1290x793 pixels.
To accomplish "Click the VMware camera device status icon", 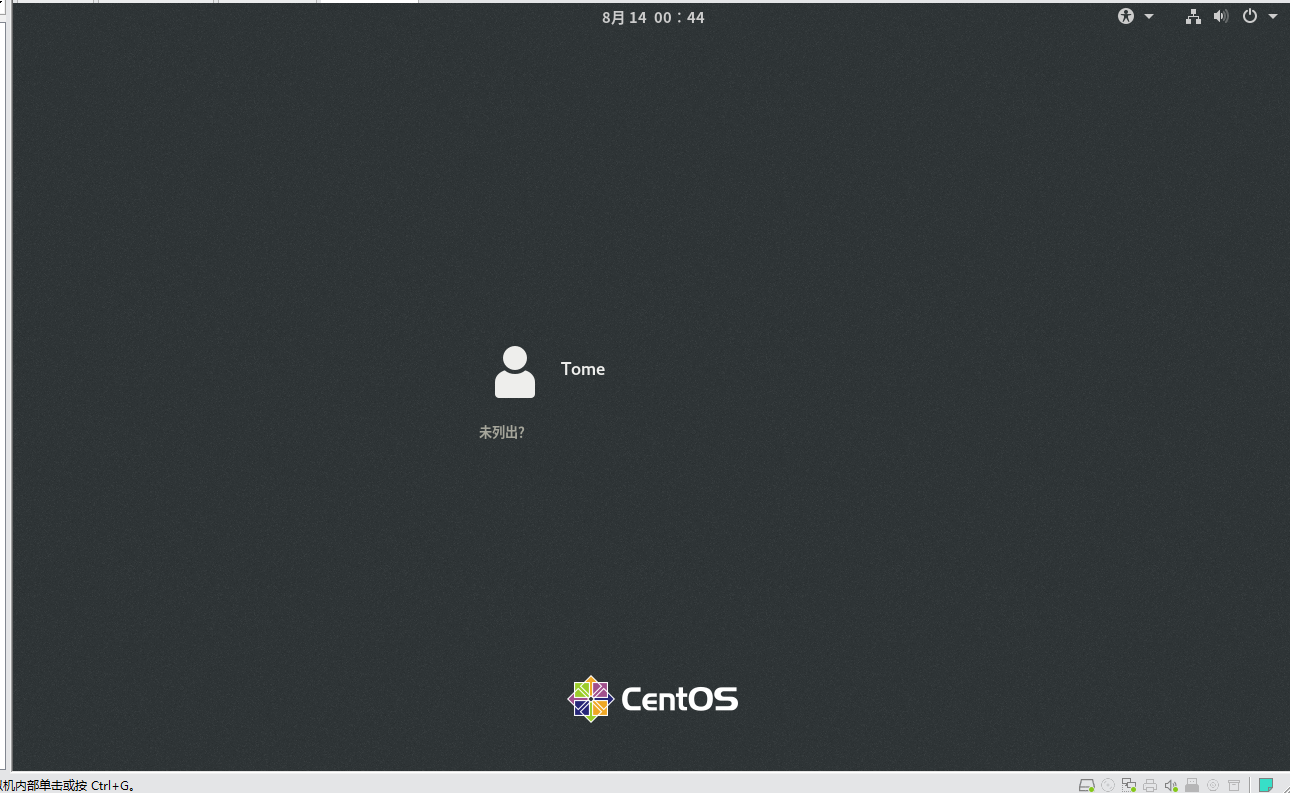I will tap(1213, 785).
